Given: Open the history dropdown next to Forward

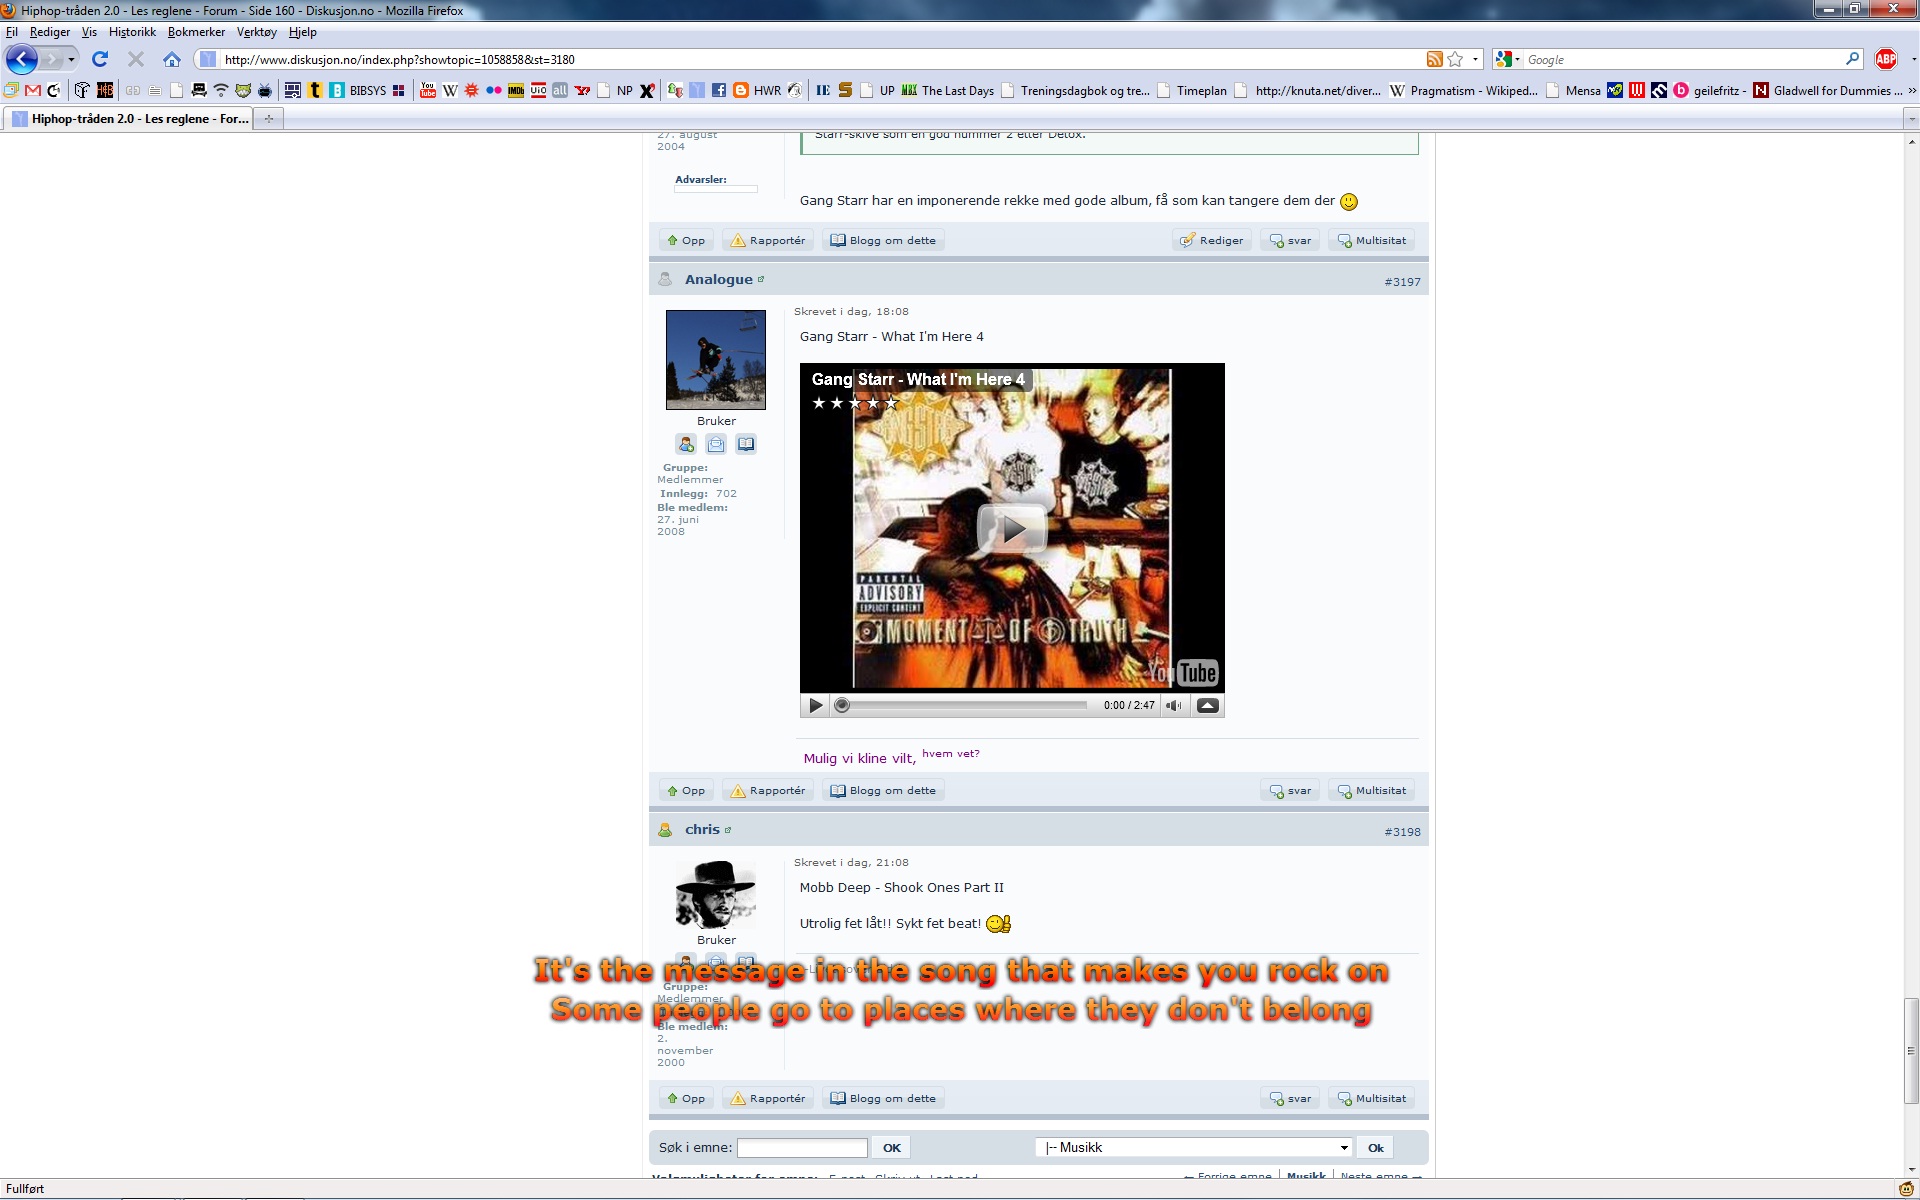Looking at the screenshot, I should (x=71, y=59).
